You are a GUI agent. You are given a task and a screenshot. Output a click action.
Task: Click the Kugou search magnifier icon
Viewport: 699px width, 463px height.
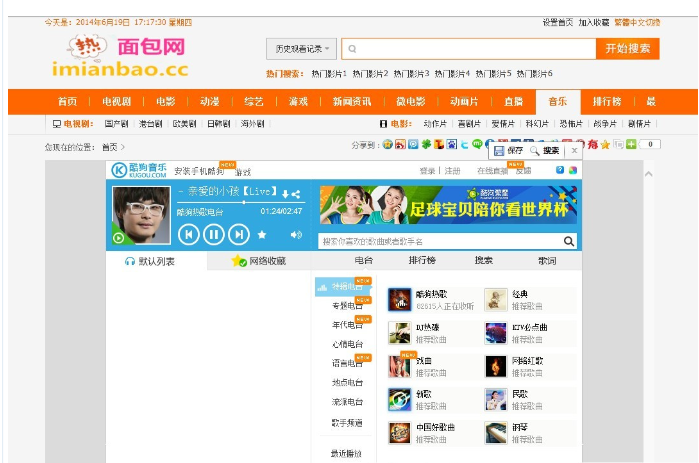(568, 241)
